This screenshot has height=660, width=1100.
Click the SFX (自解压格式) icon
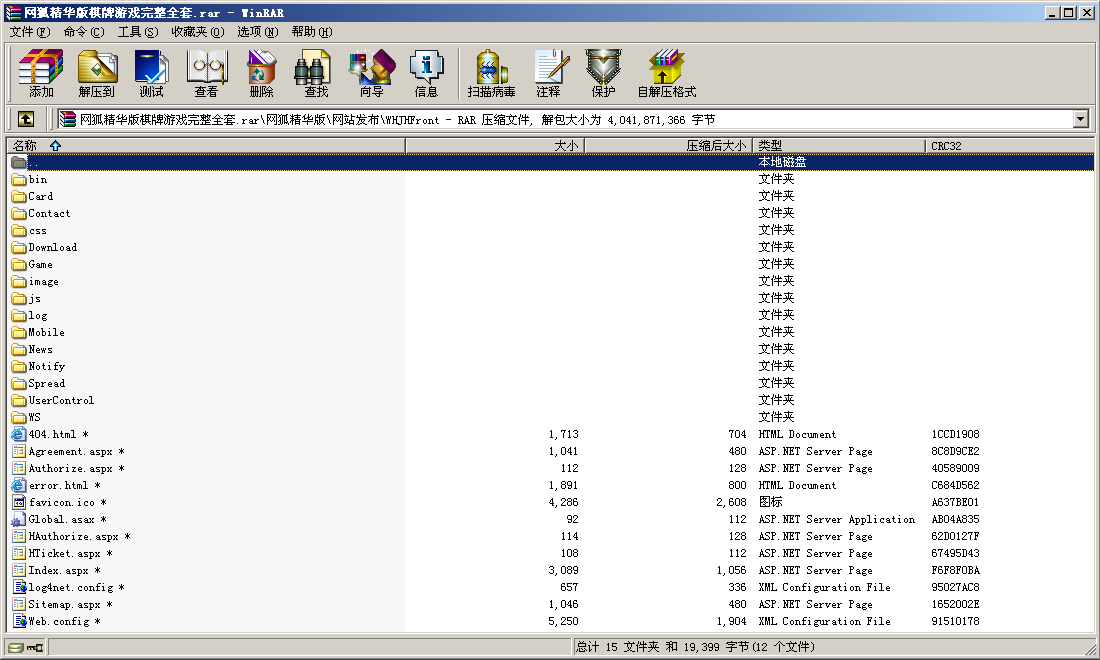[666, 74]
